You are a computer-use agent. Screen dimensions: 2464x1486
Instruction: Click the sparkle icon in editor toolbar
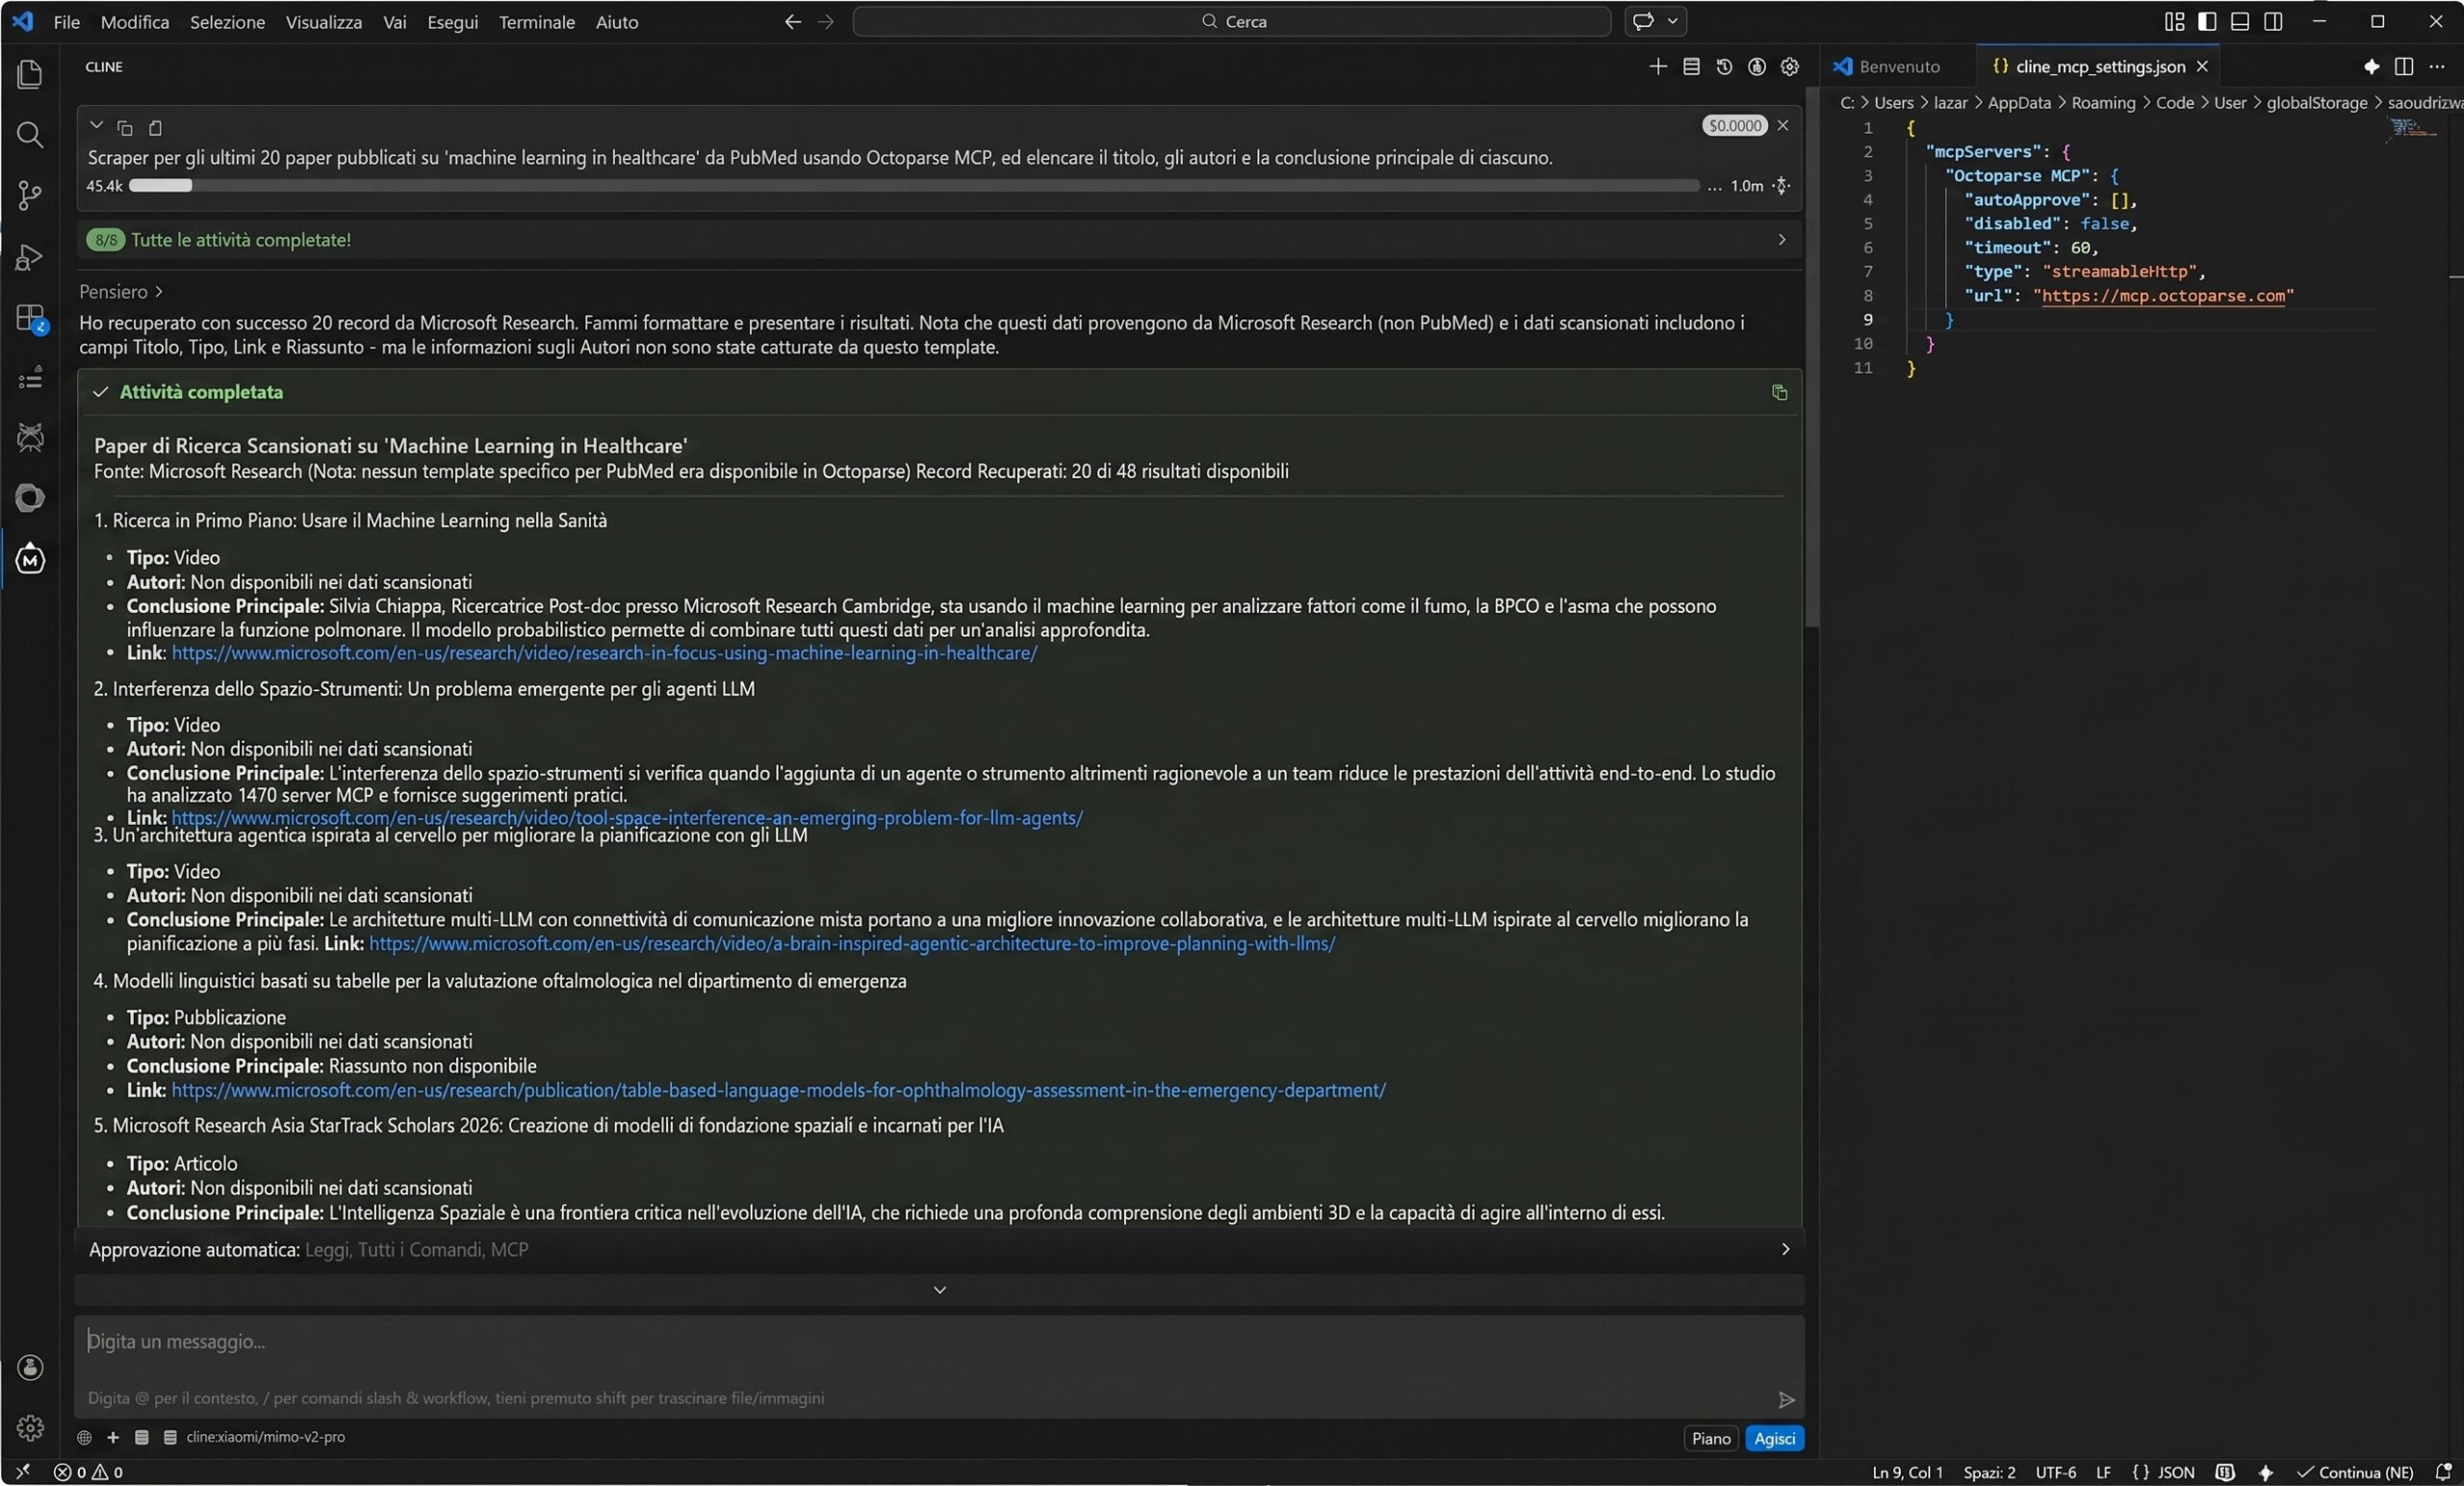[2371, 67]
